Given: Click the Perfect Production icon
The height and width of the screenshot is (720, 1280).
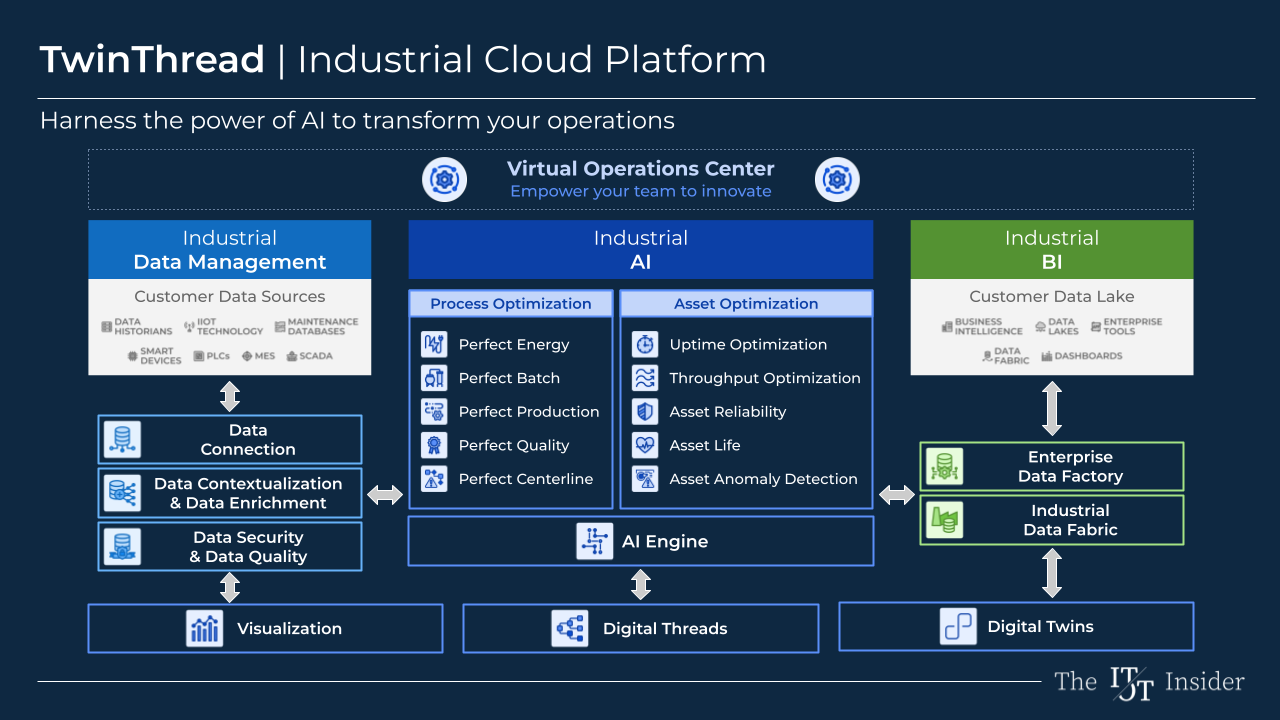Looking at the screenshot, I should point(434,412).
